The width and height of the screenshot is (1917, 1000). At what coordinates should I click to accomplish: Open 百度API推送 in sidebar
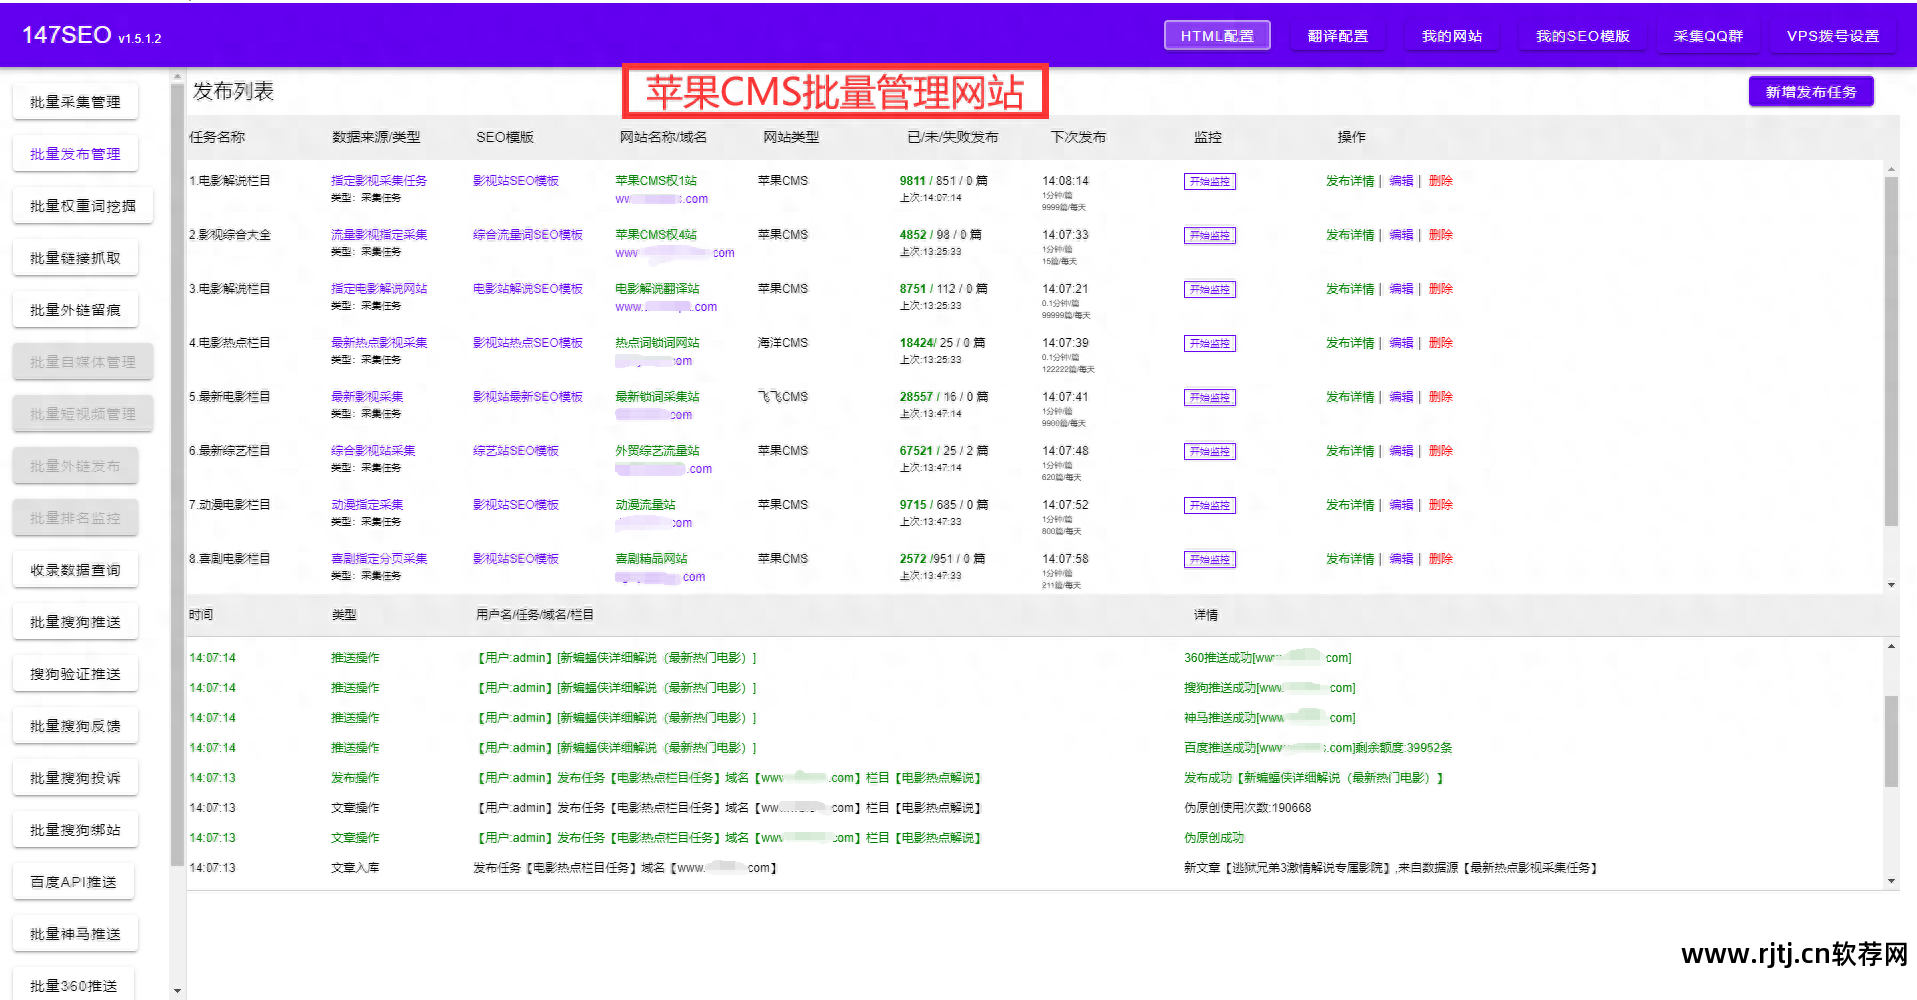(x=74, y=881)
